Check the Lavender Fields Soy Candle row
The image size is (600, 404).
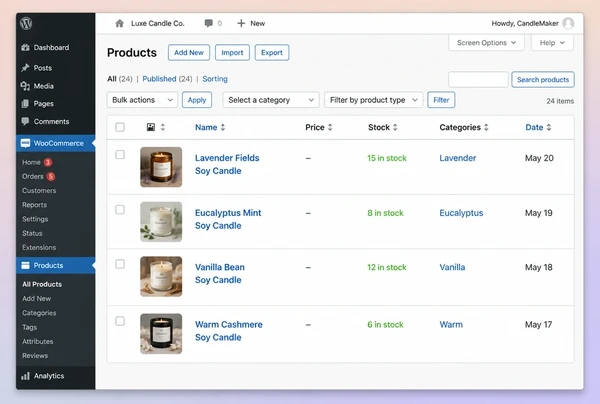click(120, 155)
